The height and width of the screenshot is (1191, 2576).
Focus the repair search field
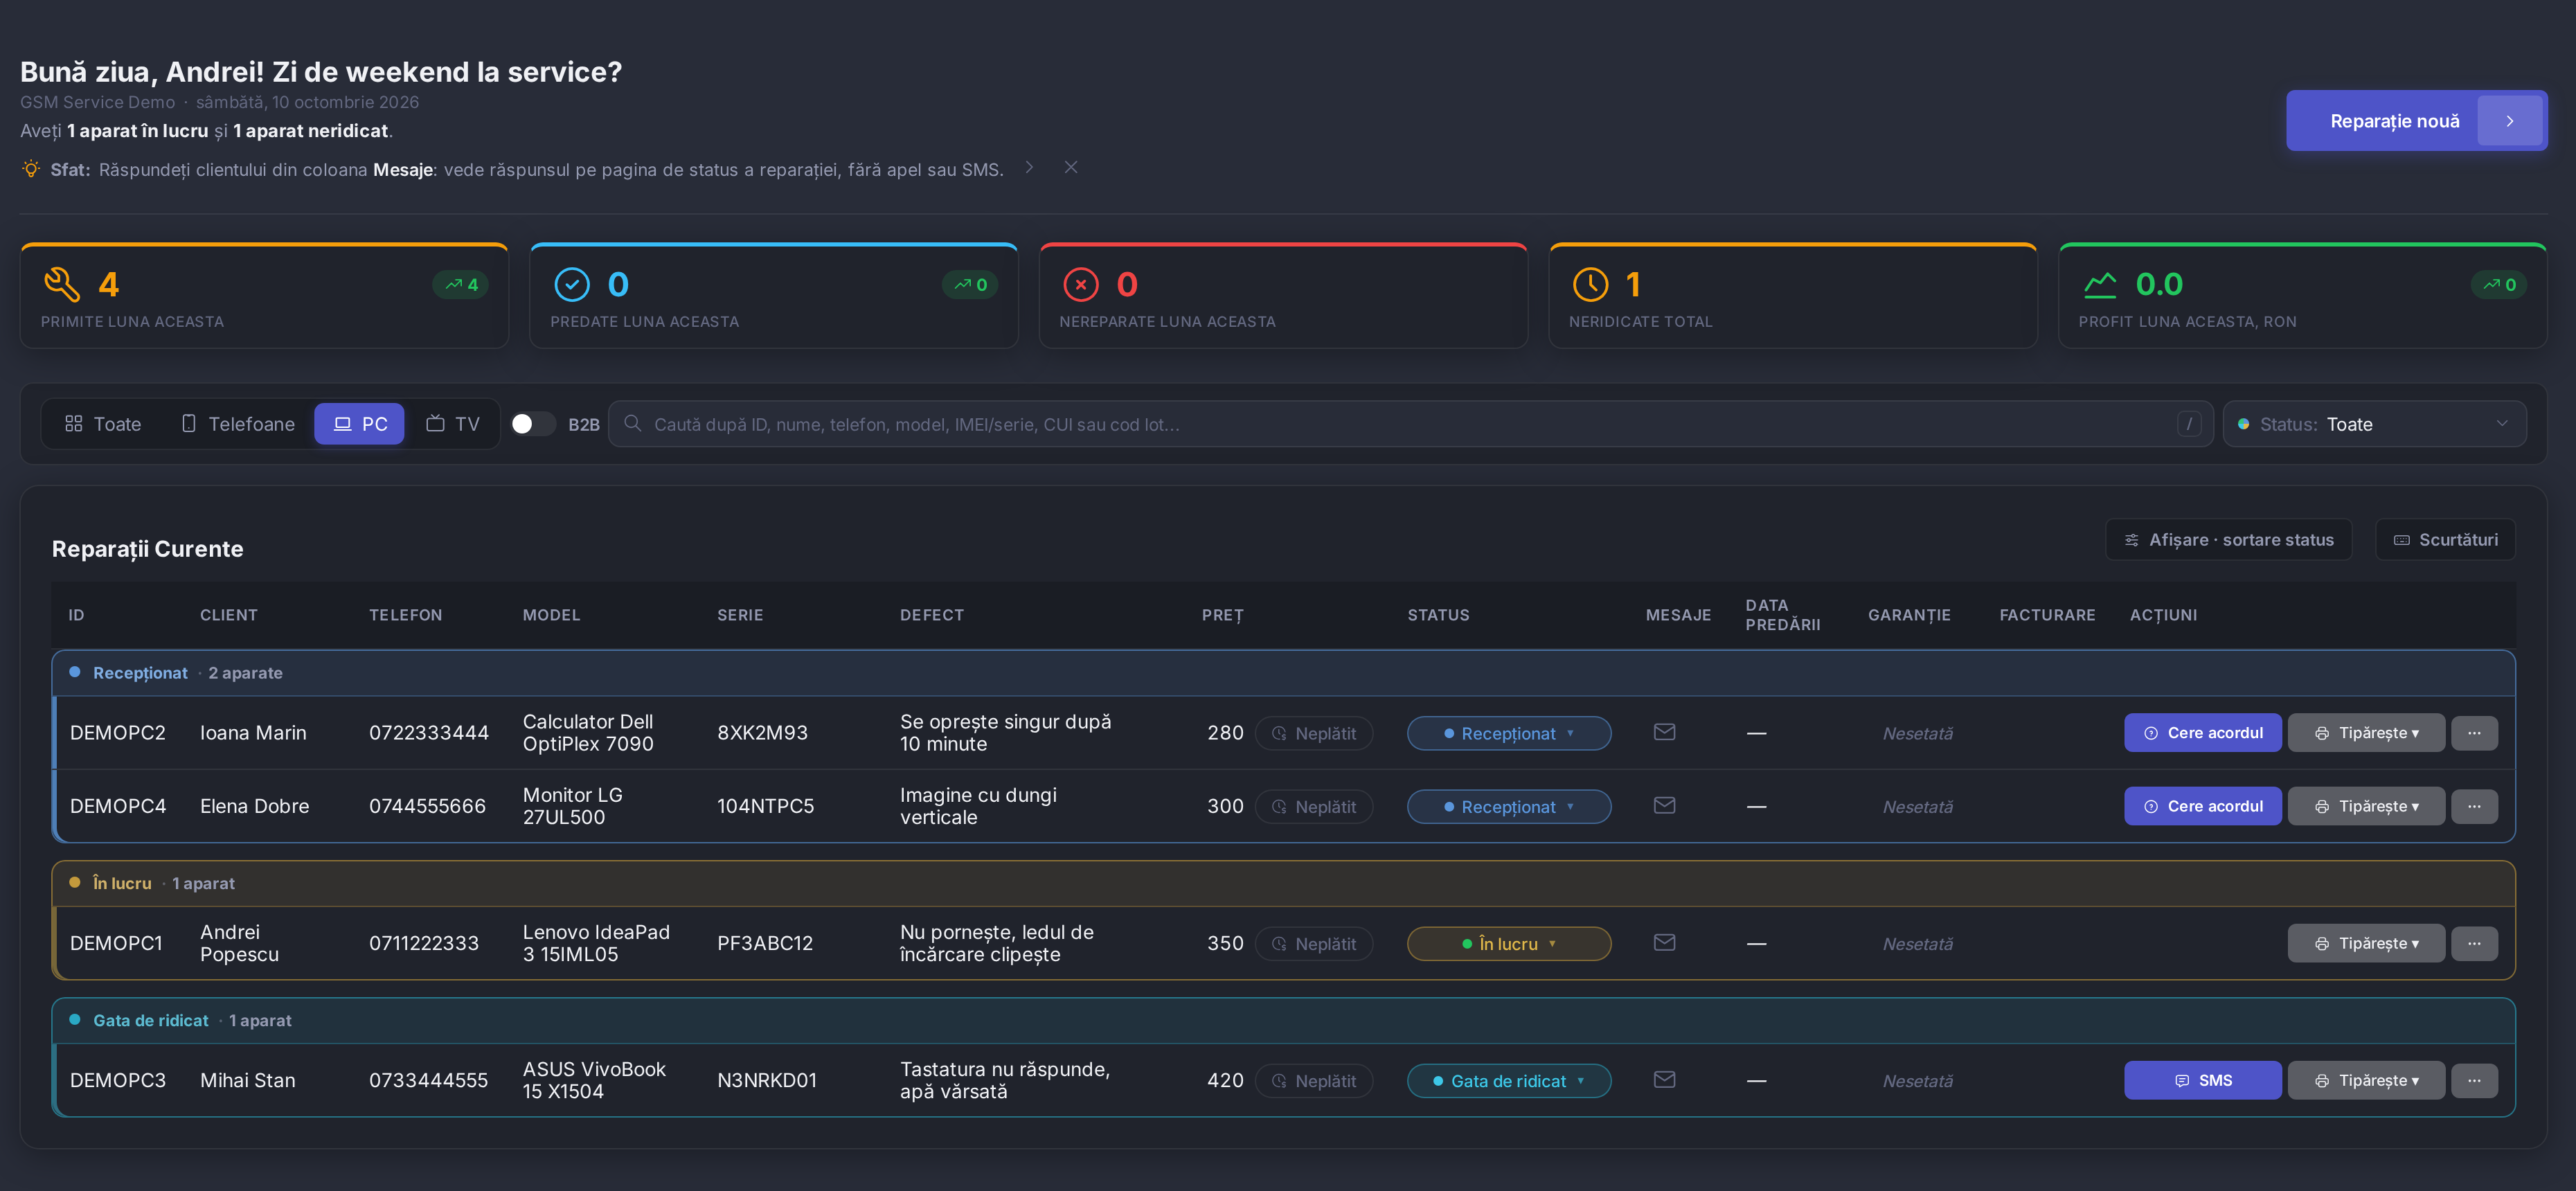(x=1410, y=424)
